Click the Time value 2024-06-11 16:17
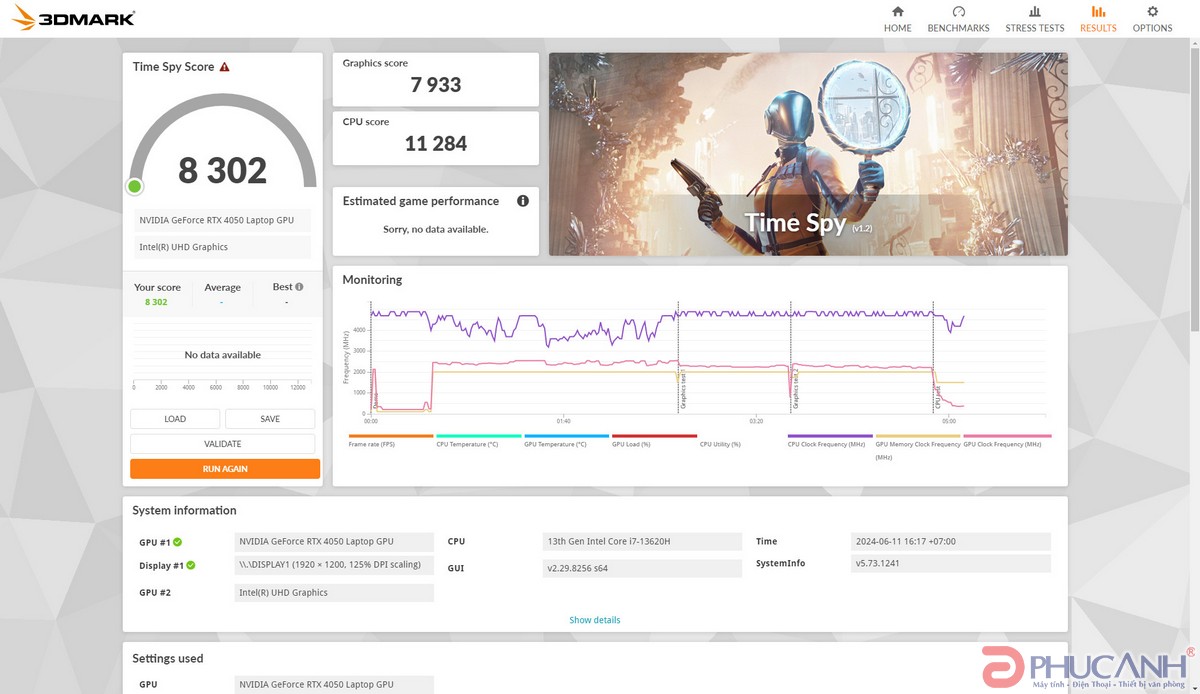The image size is (1200, 694). pos(951,542)
